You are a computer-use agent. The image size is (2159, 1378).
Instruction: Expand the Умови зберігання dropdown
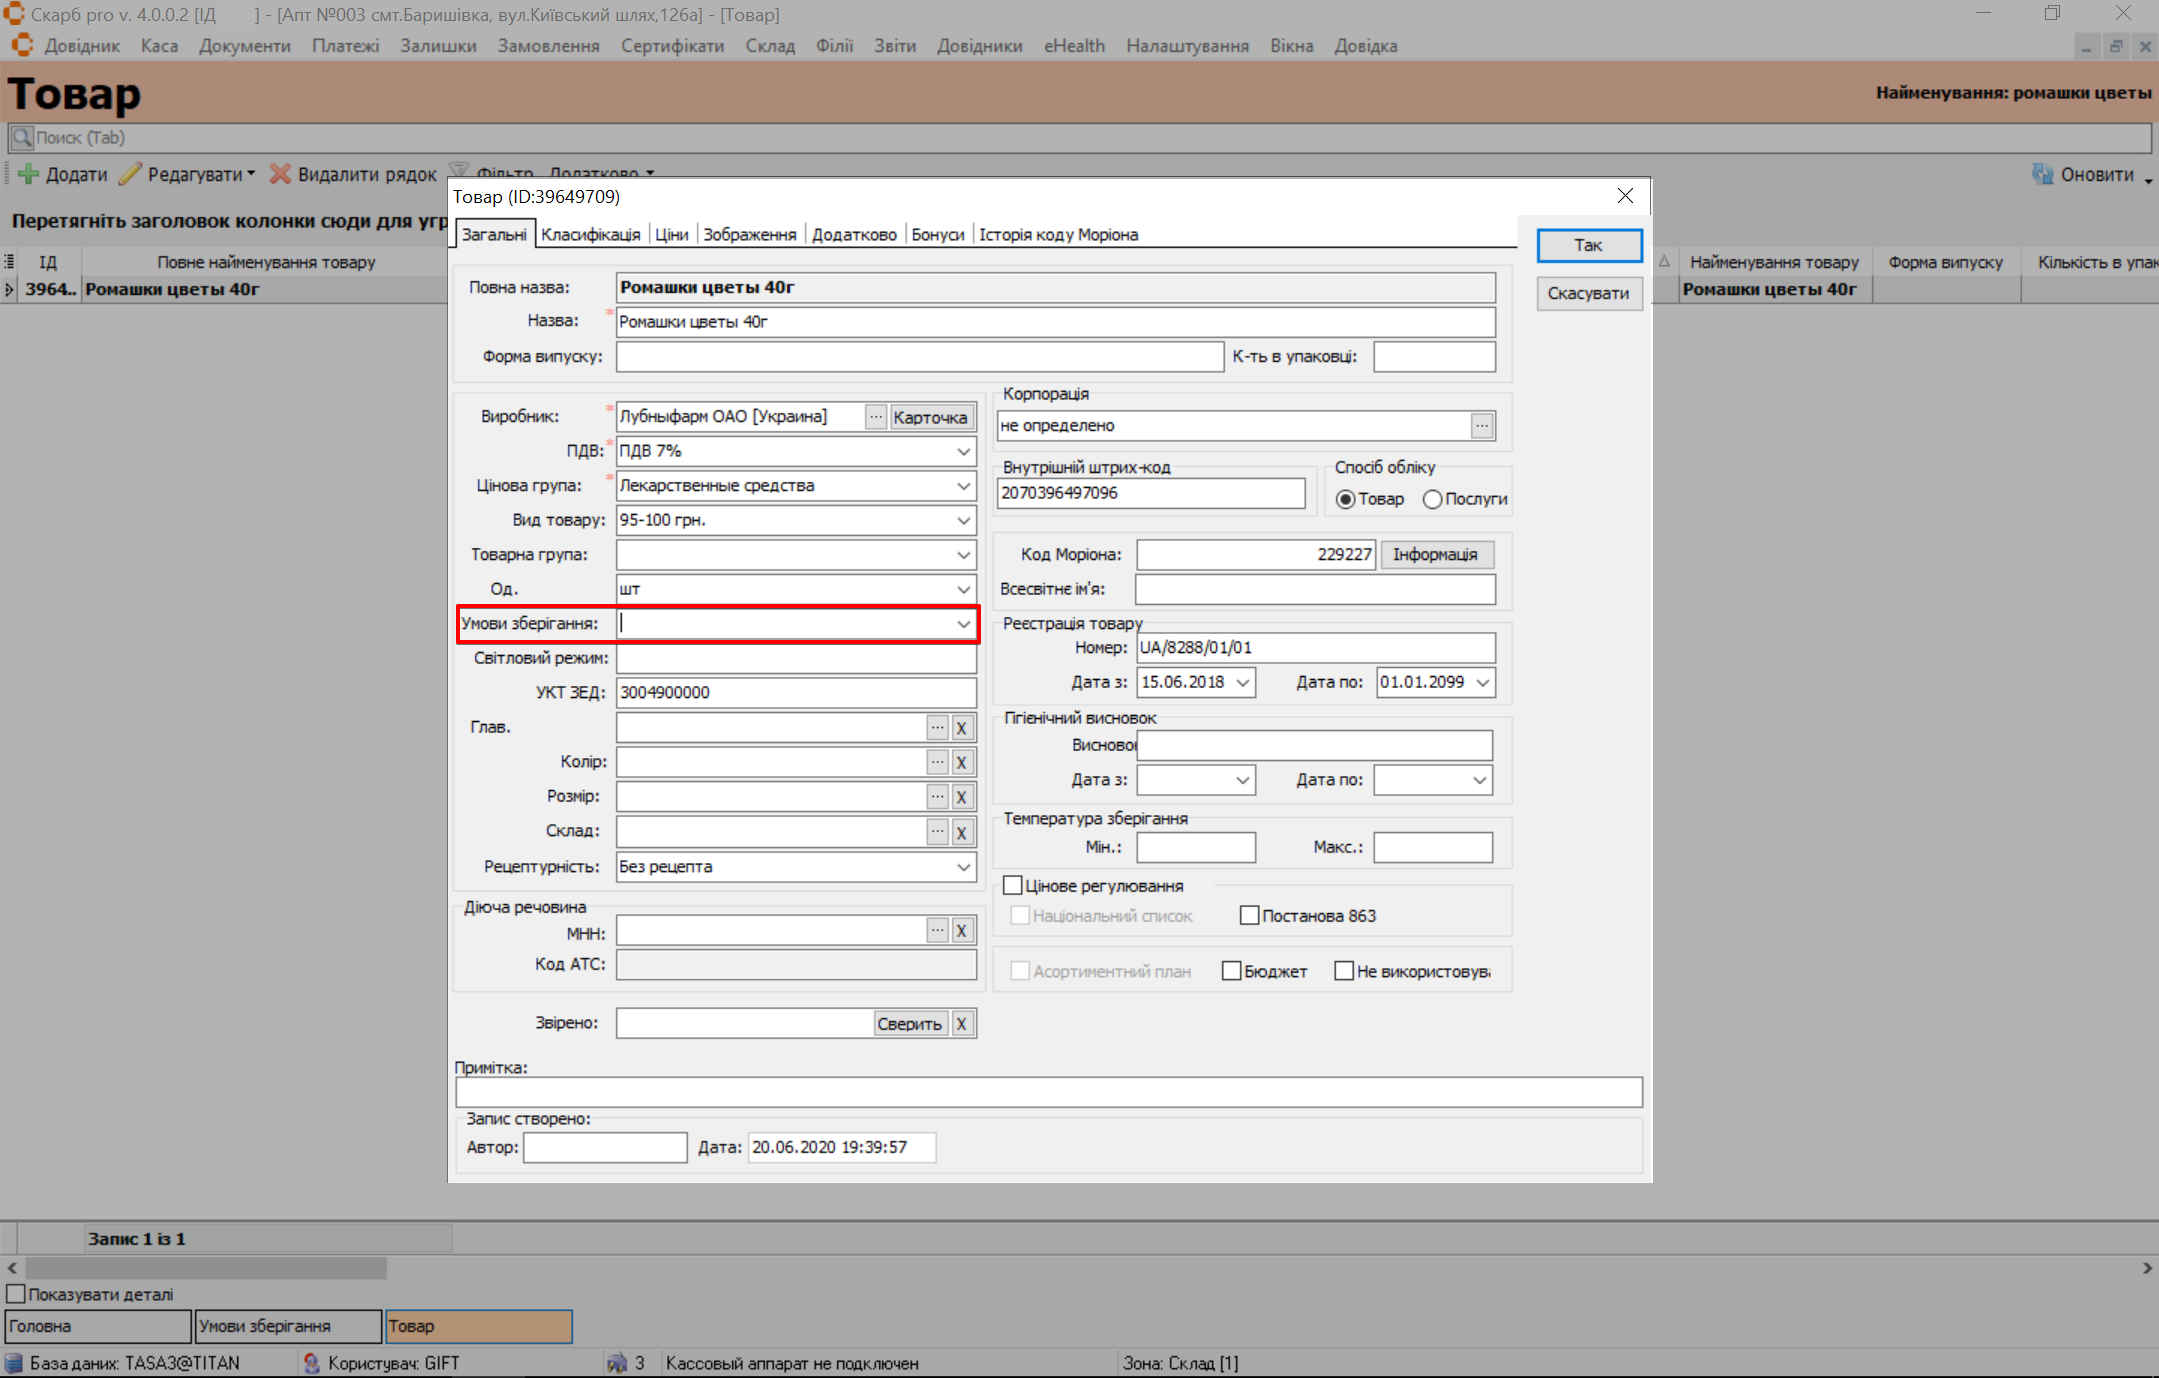tap(963, 624)
